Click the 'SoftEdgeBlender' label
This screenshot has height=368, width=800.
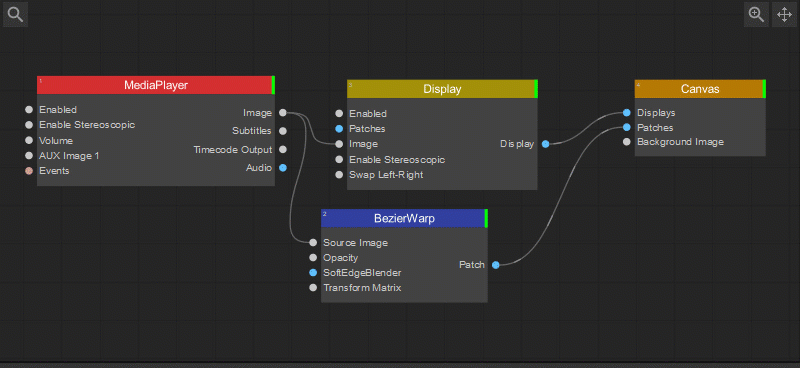pos(362,273)
